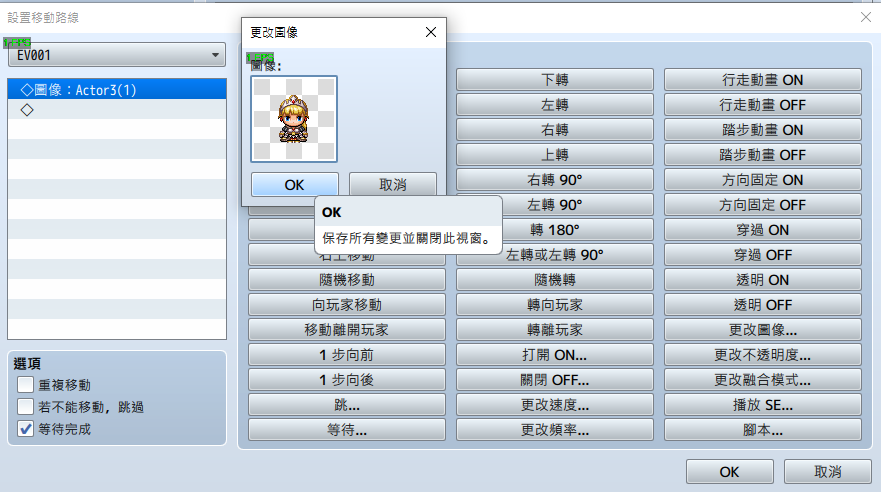Click OK in the 更改圖像 dialog
Image resolution: width=881 pixels, height=492 pixels.
click(x=294, y=185)
